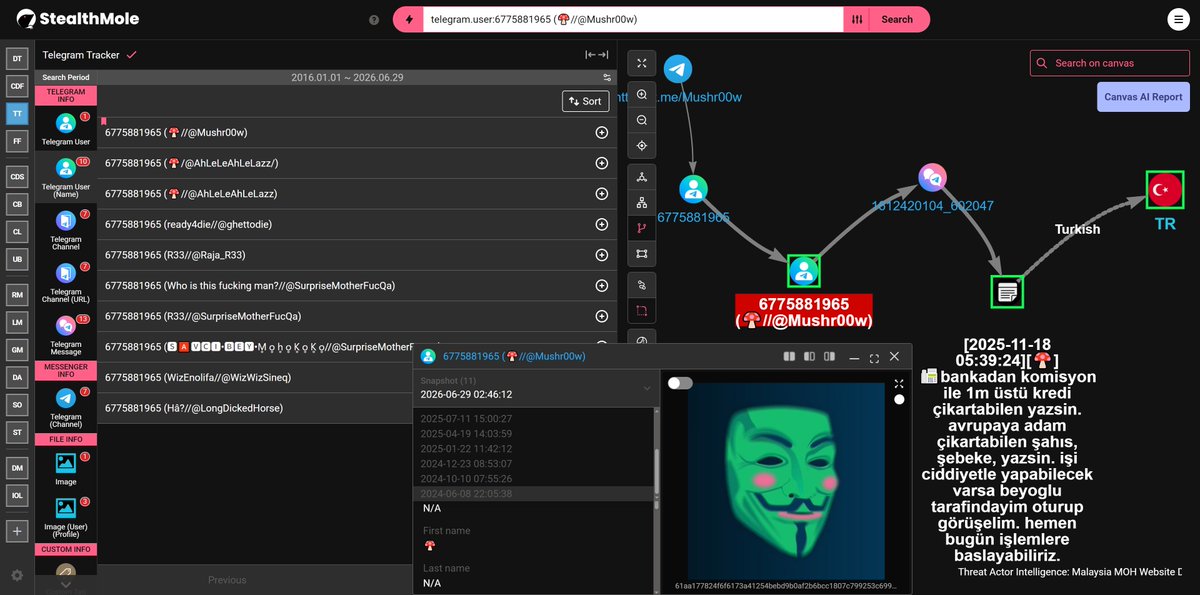1200x595 pixels.
Task: Zoom in on the canvas
Action: pos(642,93)
